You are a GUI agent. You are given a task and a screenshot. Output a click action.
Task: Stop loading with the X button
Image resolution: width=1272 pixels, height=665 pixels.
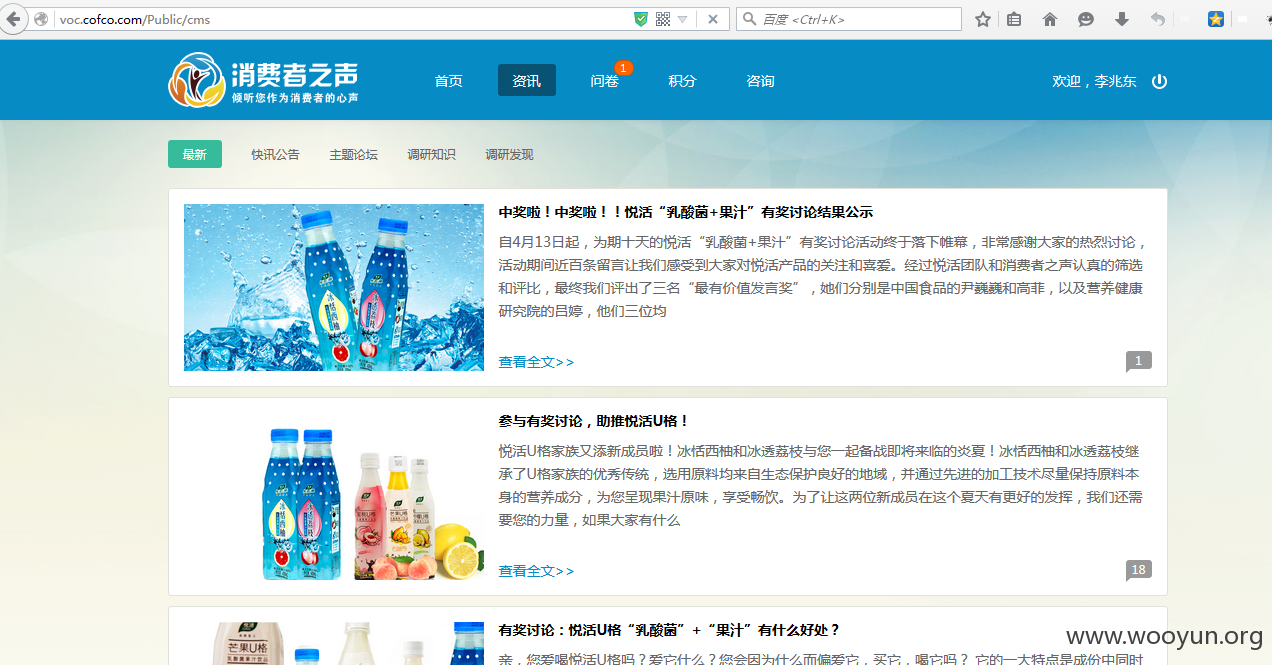tap(712, 19)
